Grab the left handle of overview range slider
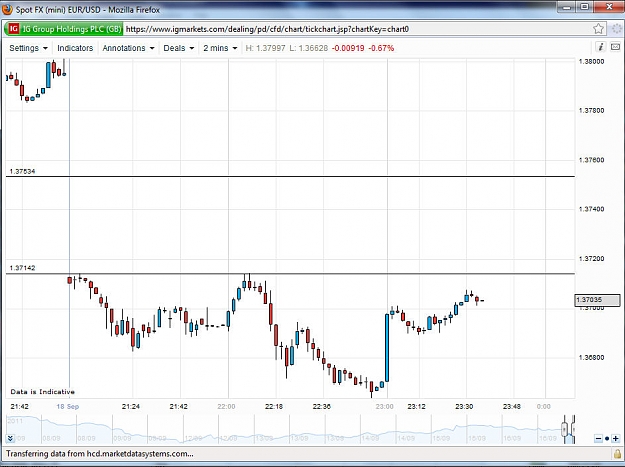The width and height of the screenshot is (625, 467). tap(564, 430)
